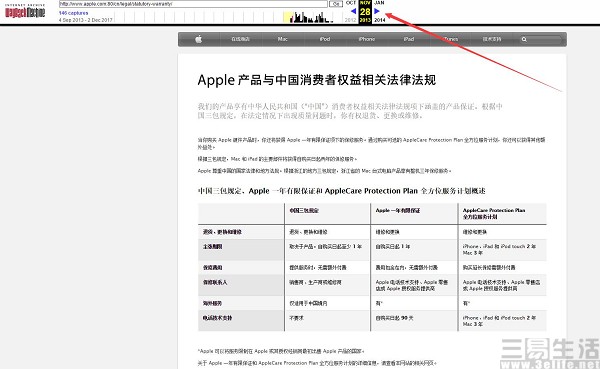The height and width of the screenshot is (369, 600).
Task: Click the Wayback Machine logo
Action: coord(25,12)
